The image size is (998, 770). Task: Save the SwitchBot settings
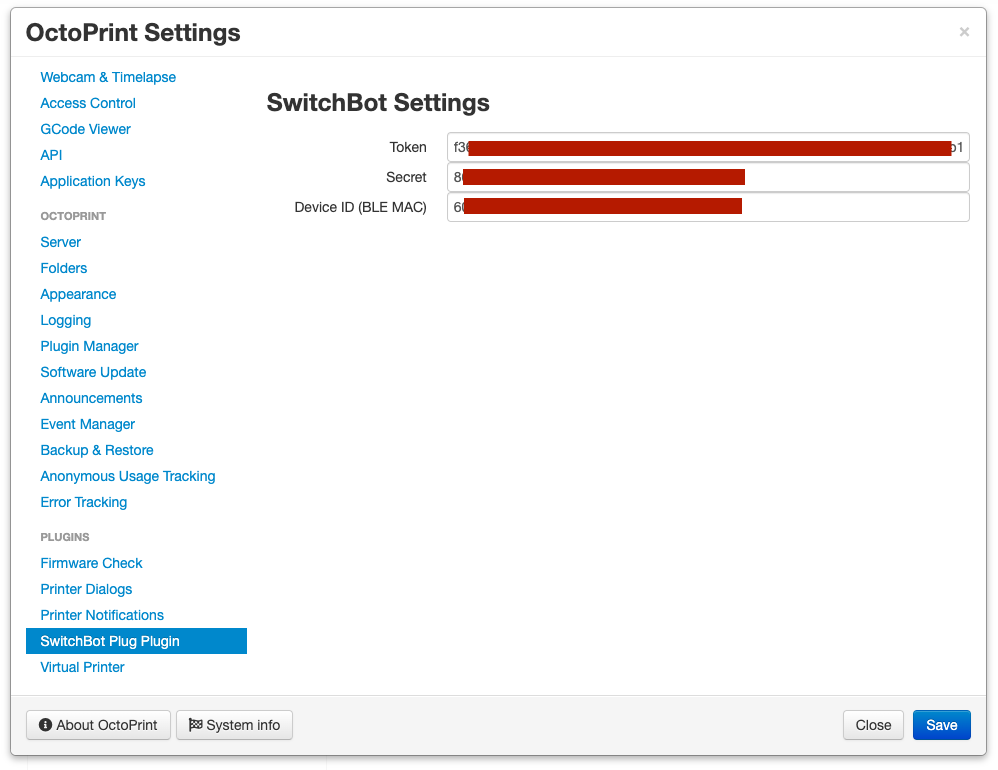click(x=941, y=725)
